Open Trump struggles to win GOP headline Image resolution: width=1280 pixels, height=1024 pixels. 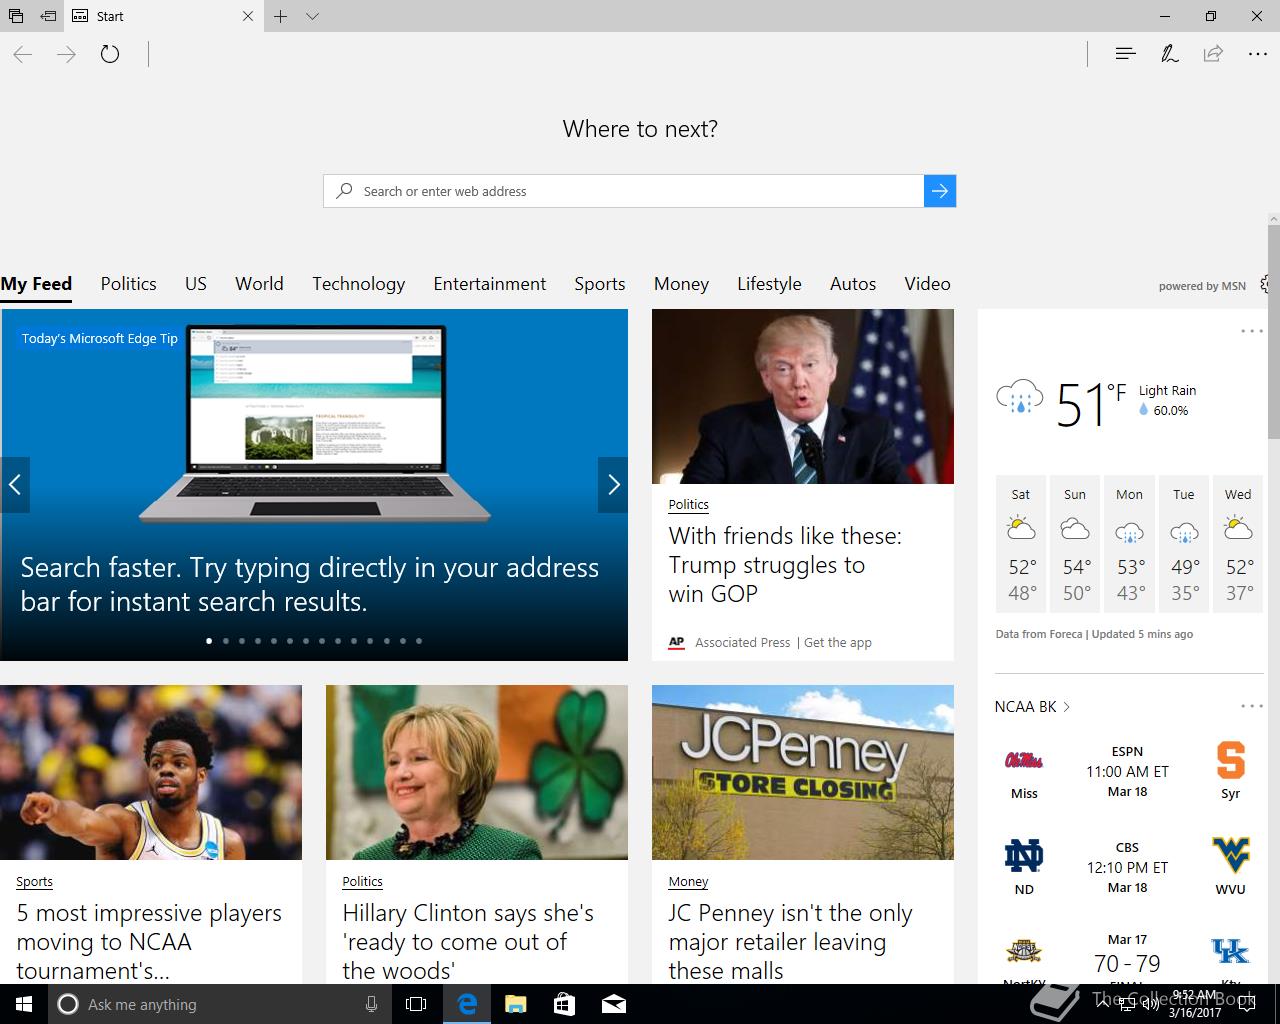[785, 564]
